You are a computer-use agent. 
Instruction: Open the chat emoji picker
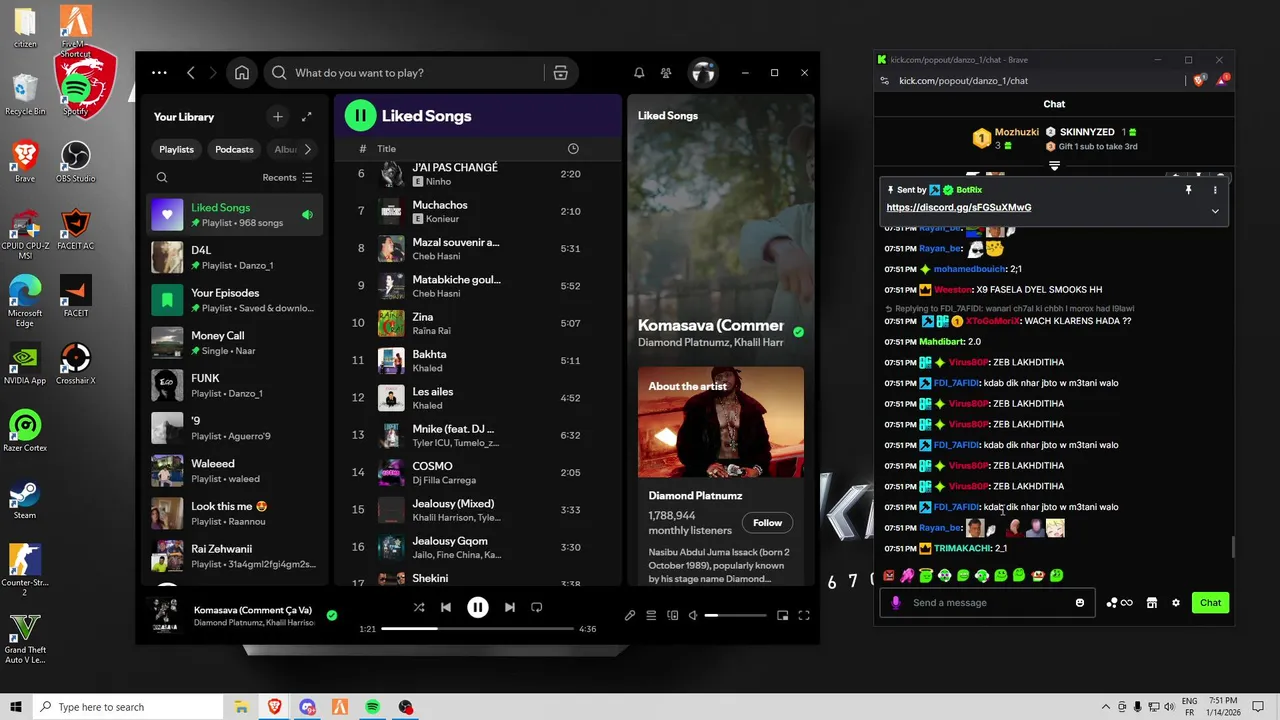tap(1080, 603)
